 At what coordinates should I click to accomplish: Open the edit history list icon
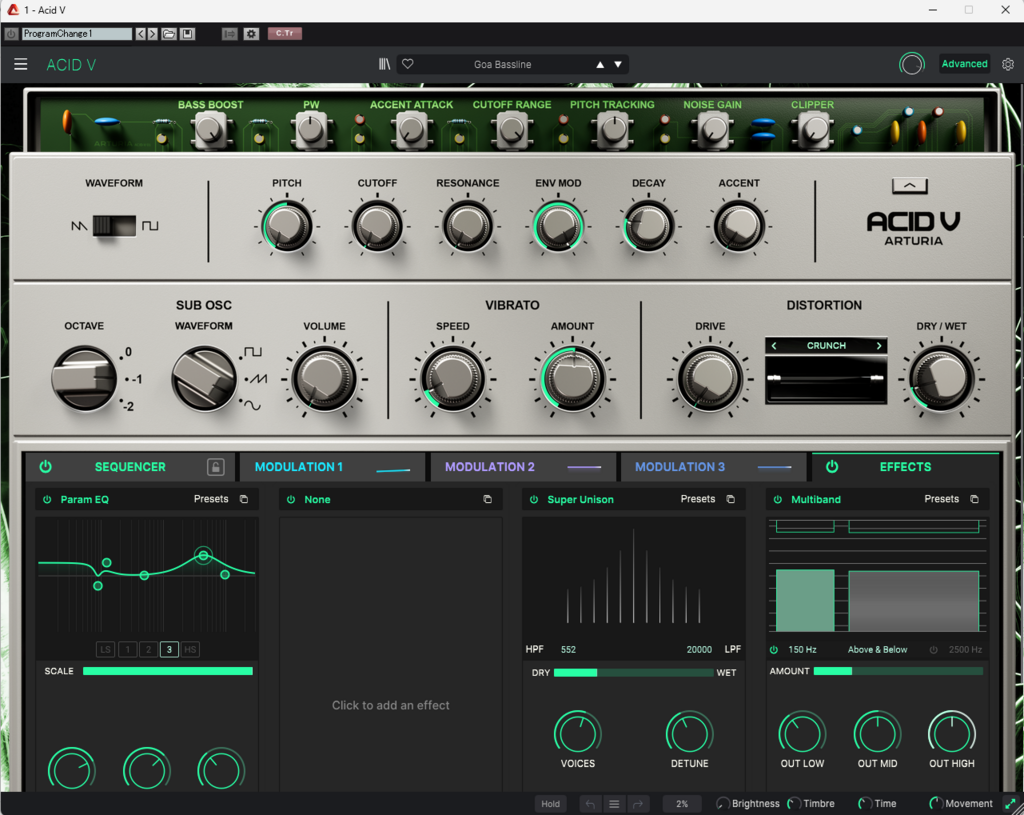614,804
